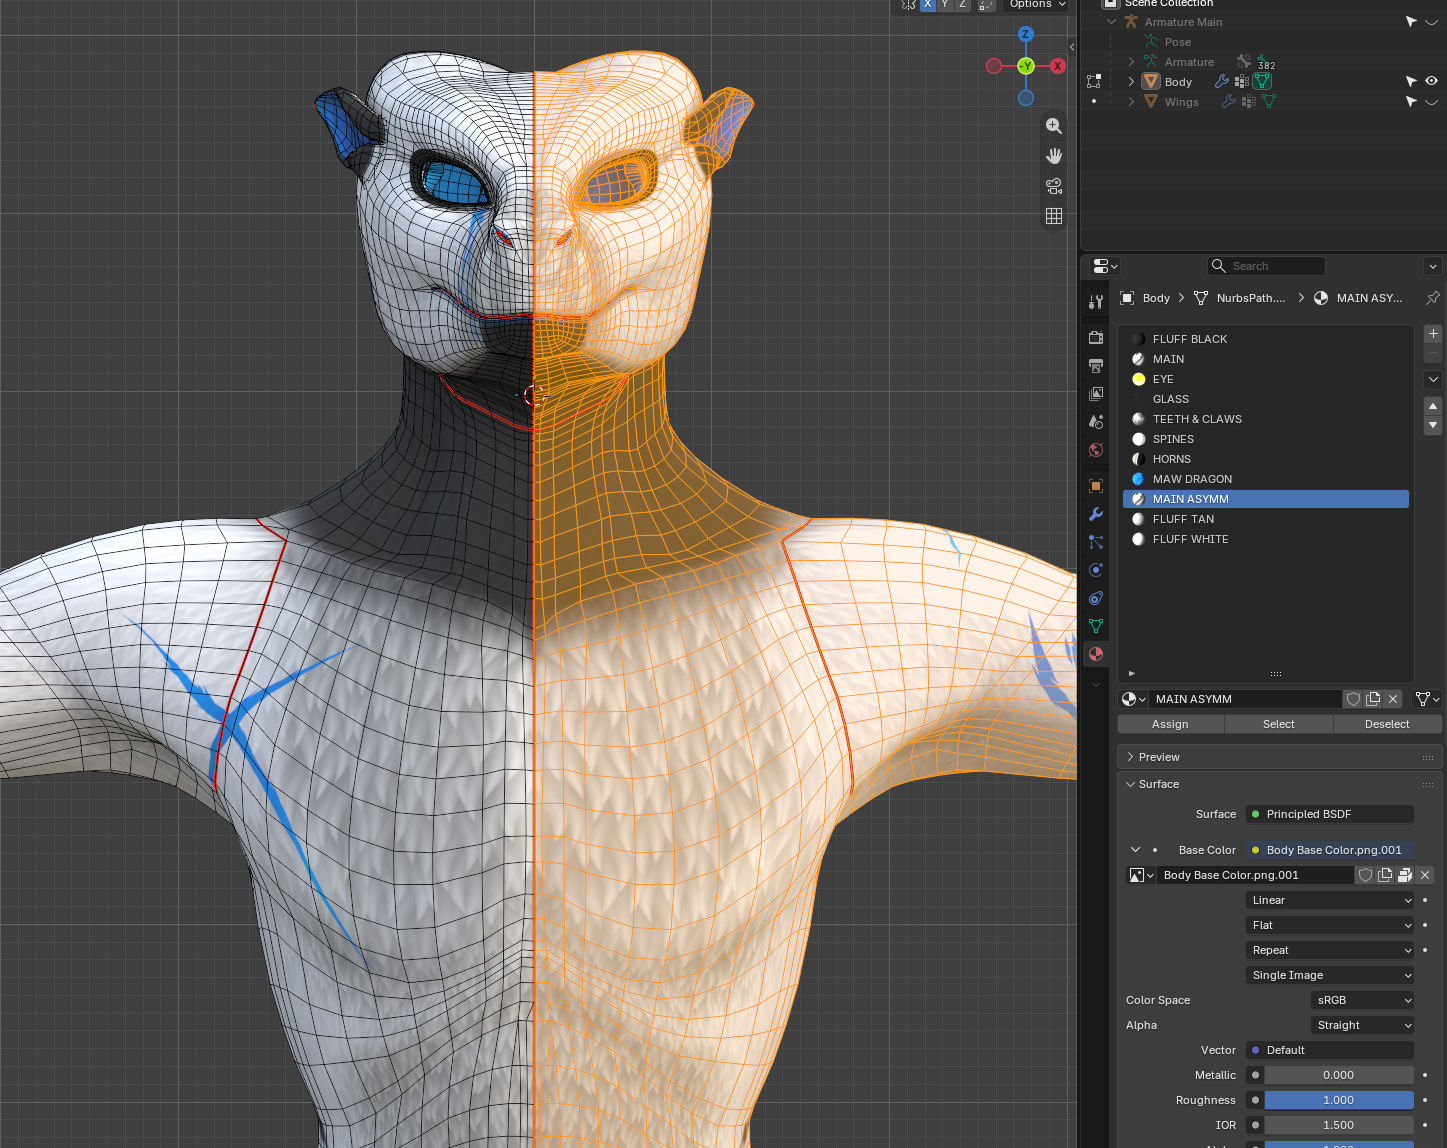Click the zoom magnifier icon in the viewport
Viewport: 1447px width, 1148px height.
pyautogui.click(x=1054, y=125)
